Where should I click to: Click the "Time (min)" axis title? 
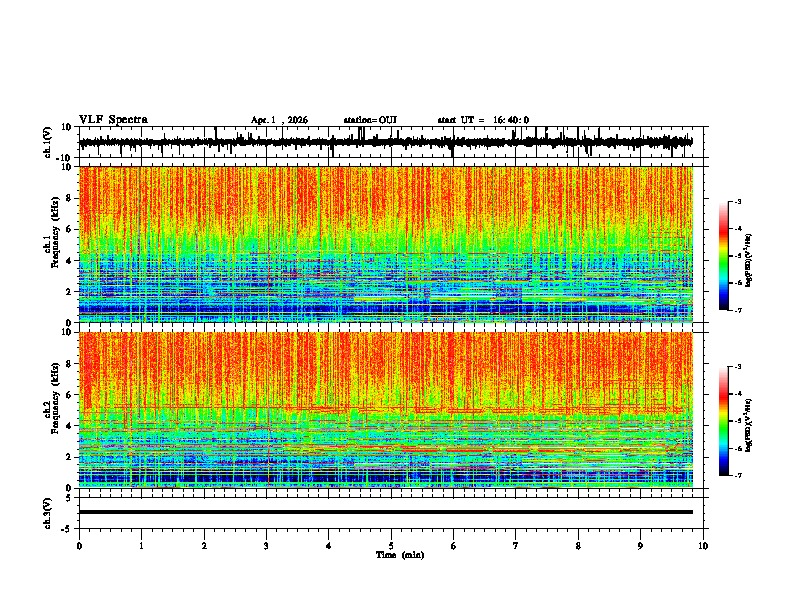coord(400,555)
